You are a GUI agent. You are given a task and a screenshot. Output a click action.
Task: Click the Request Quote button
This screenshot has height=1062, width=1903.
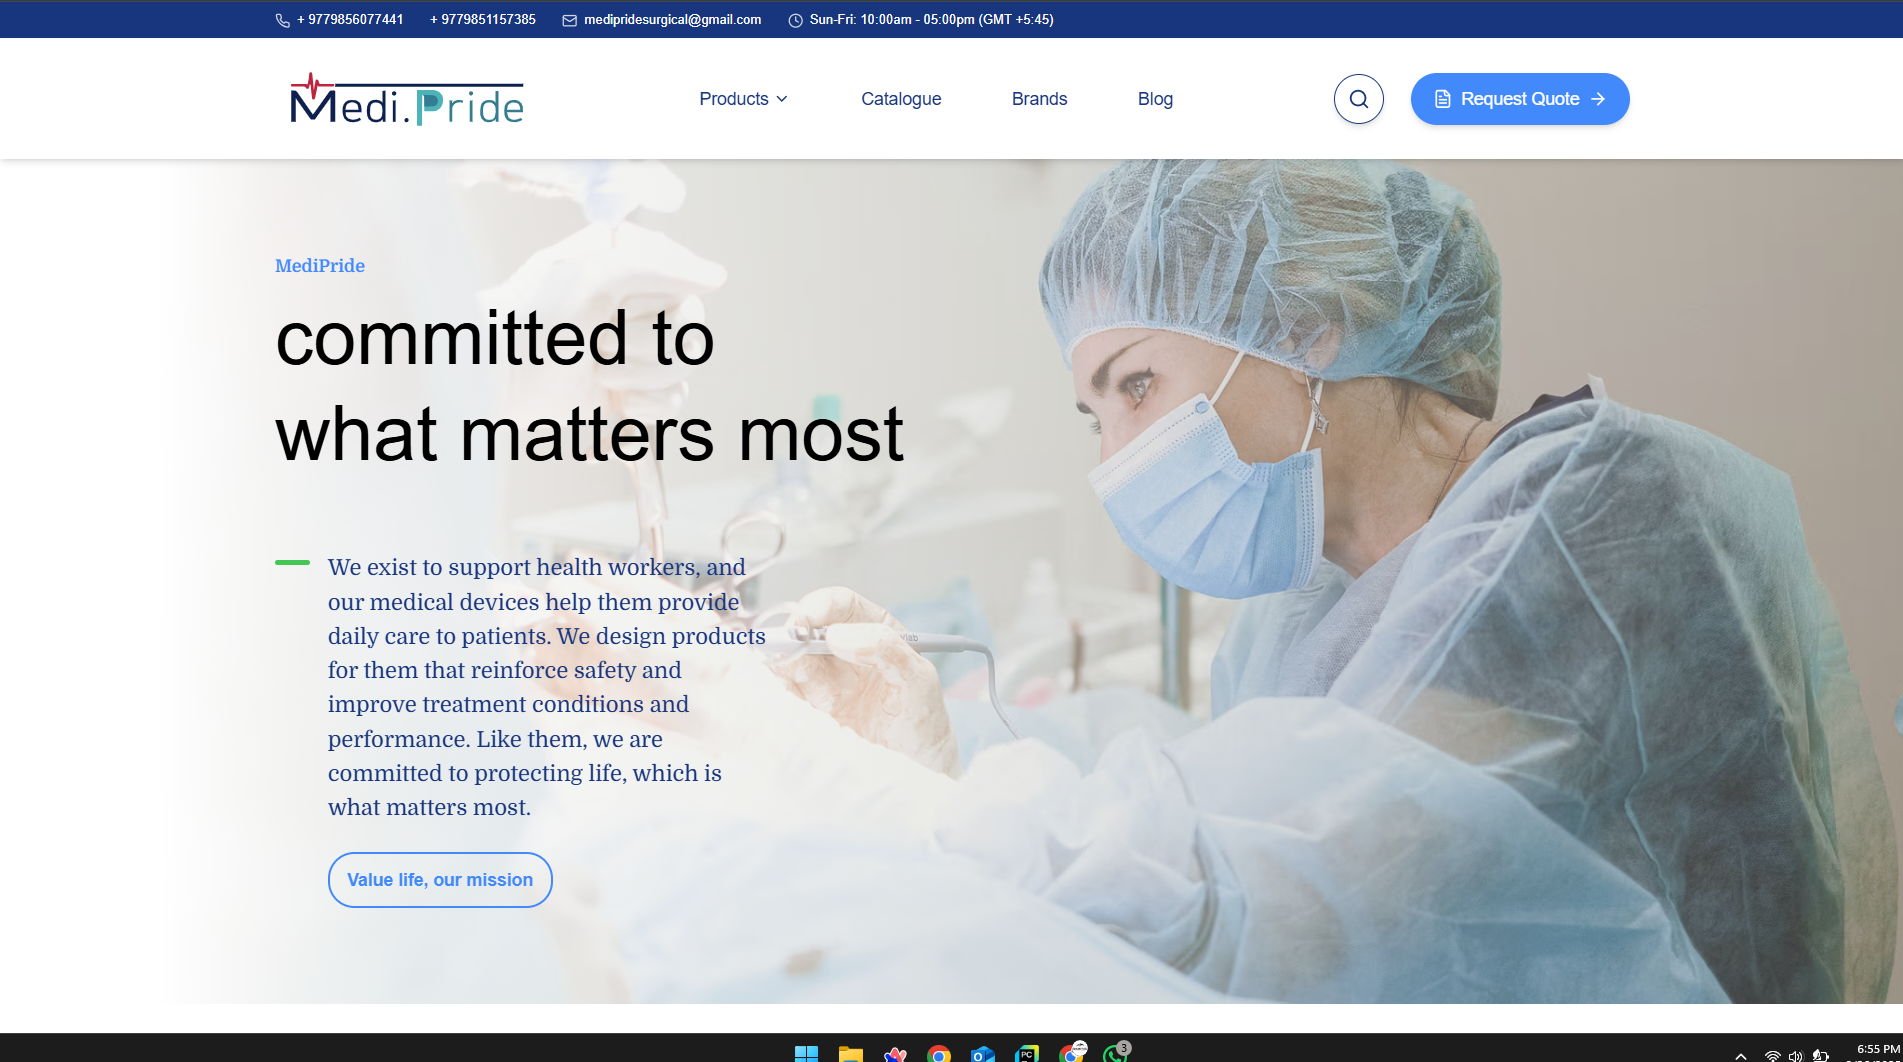pos(1519,99)
